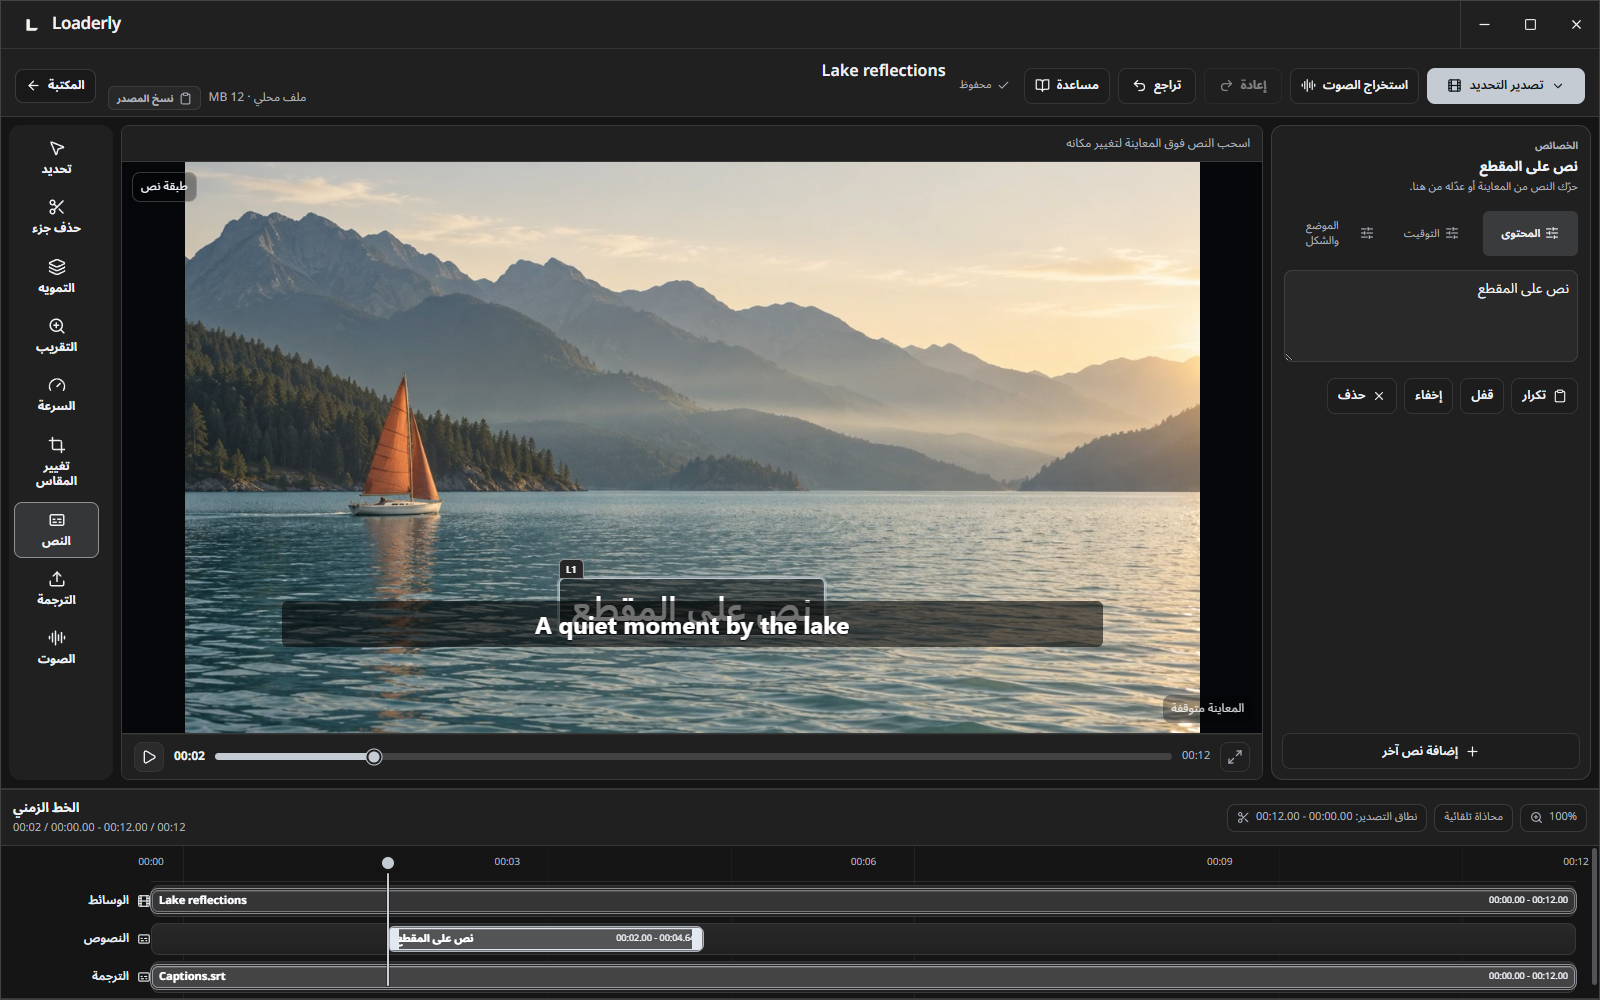Image resolution: width=1600 pixels, height=1000 pixels.
Task: Click the 00:06 timeline ruler mark
Action: [863, 862]
